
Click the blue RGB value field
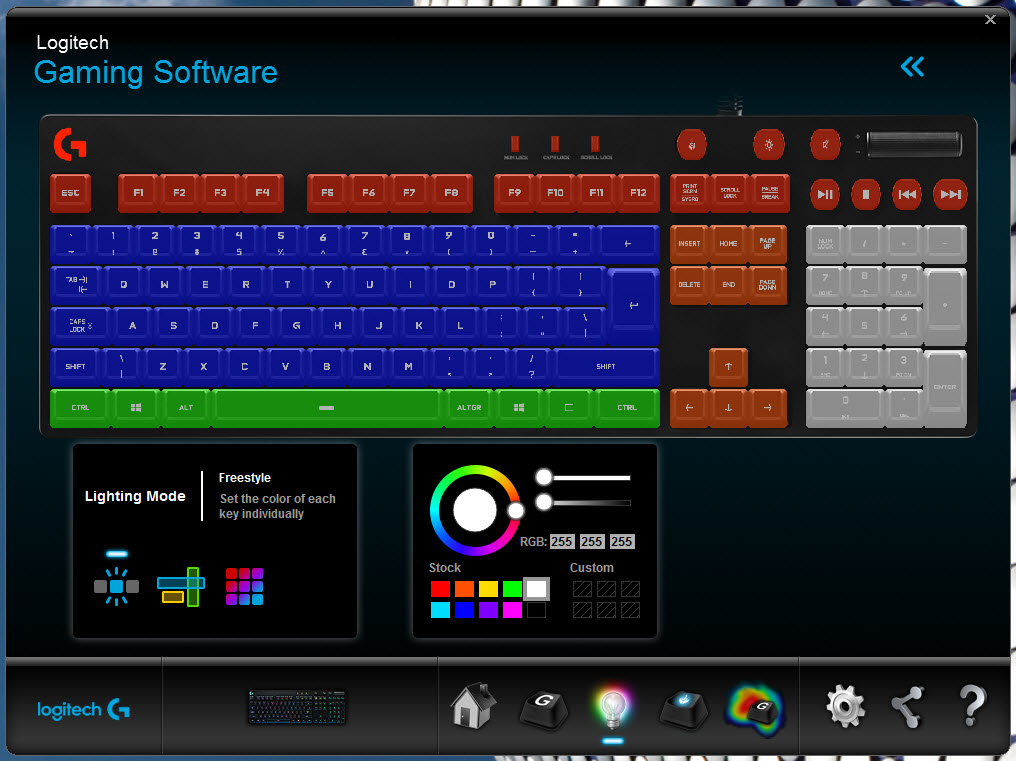coord(621,542)
